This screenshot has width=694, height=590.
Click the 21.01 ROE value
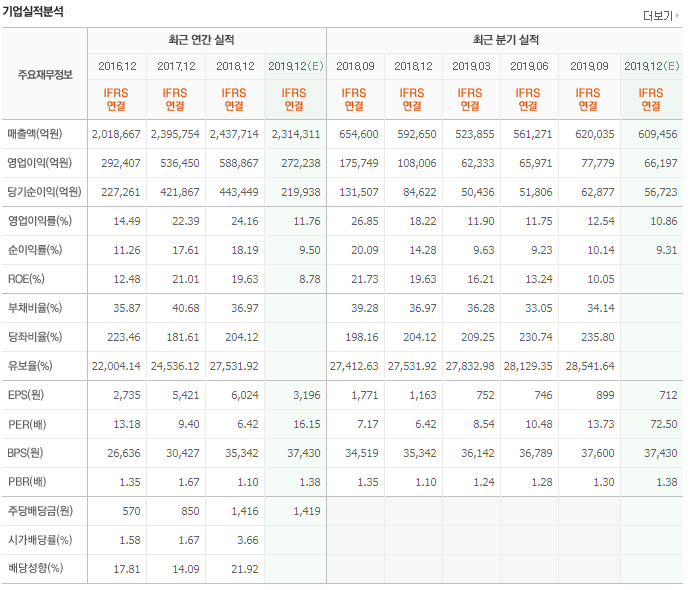click(x=186, y=279)
